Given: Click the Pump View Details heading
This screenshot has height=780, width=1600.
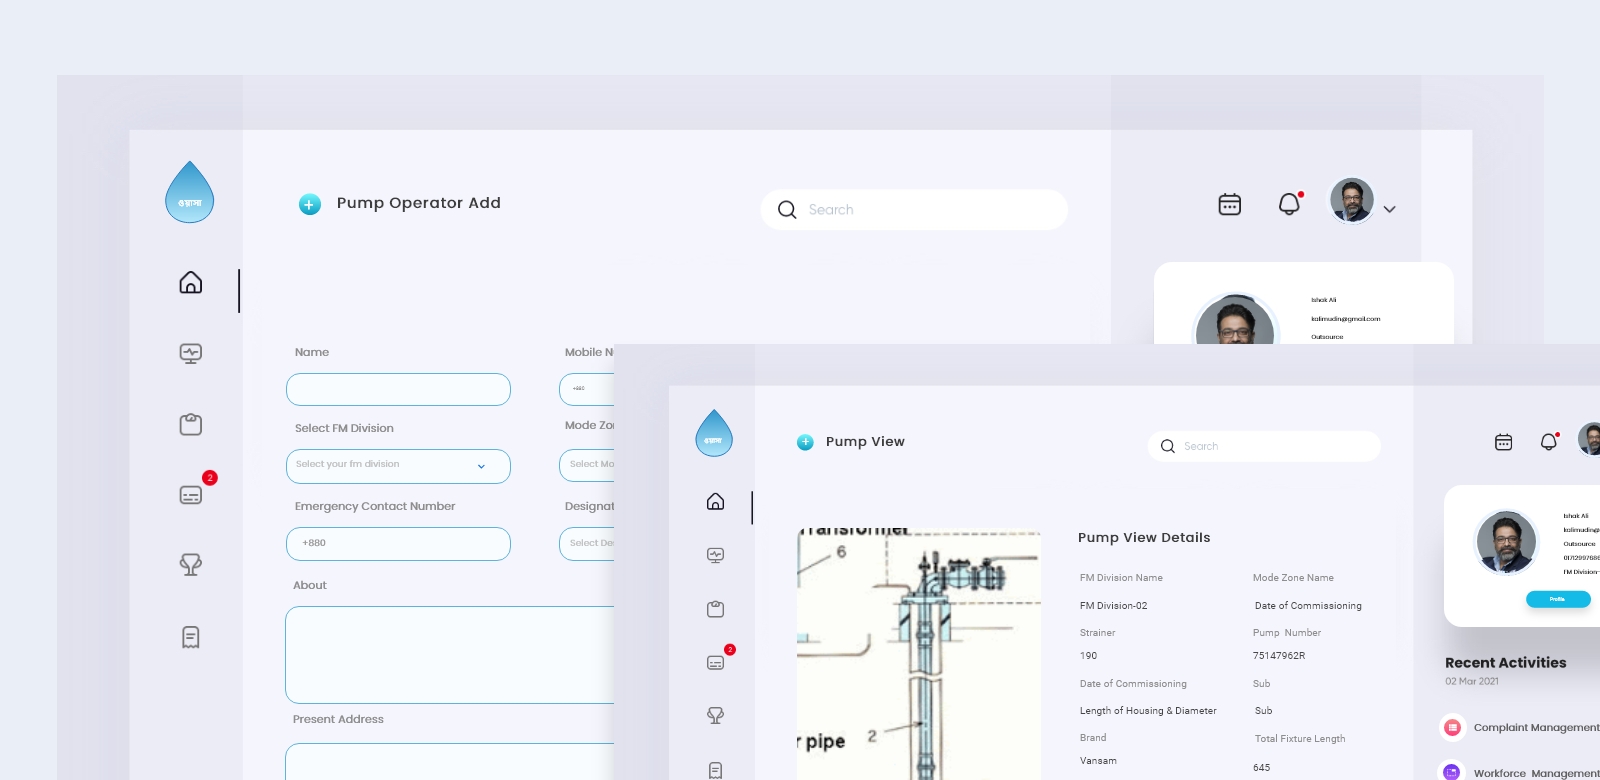Looking at the screenshot, I should (x=1144, y=538).
